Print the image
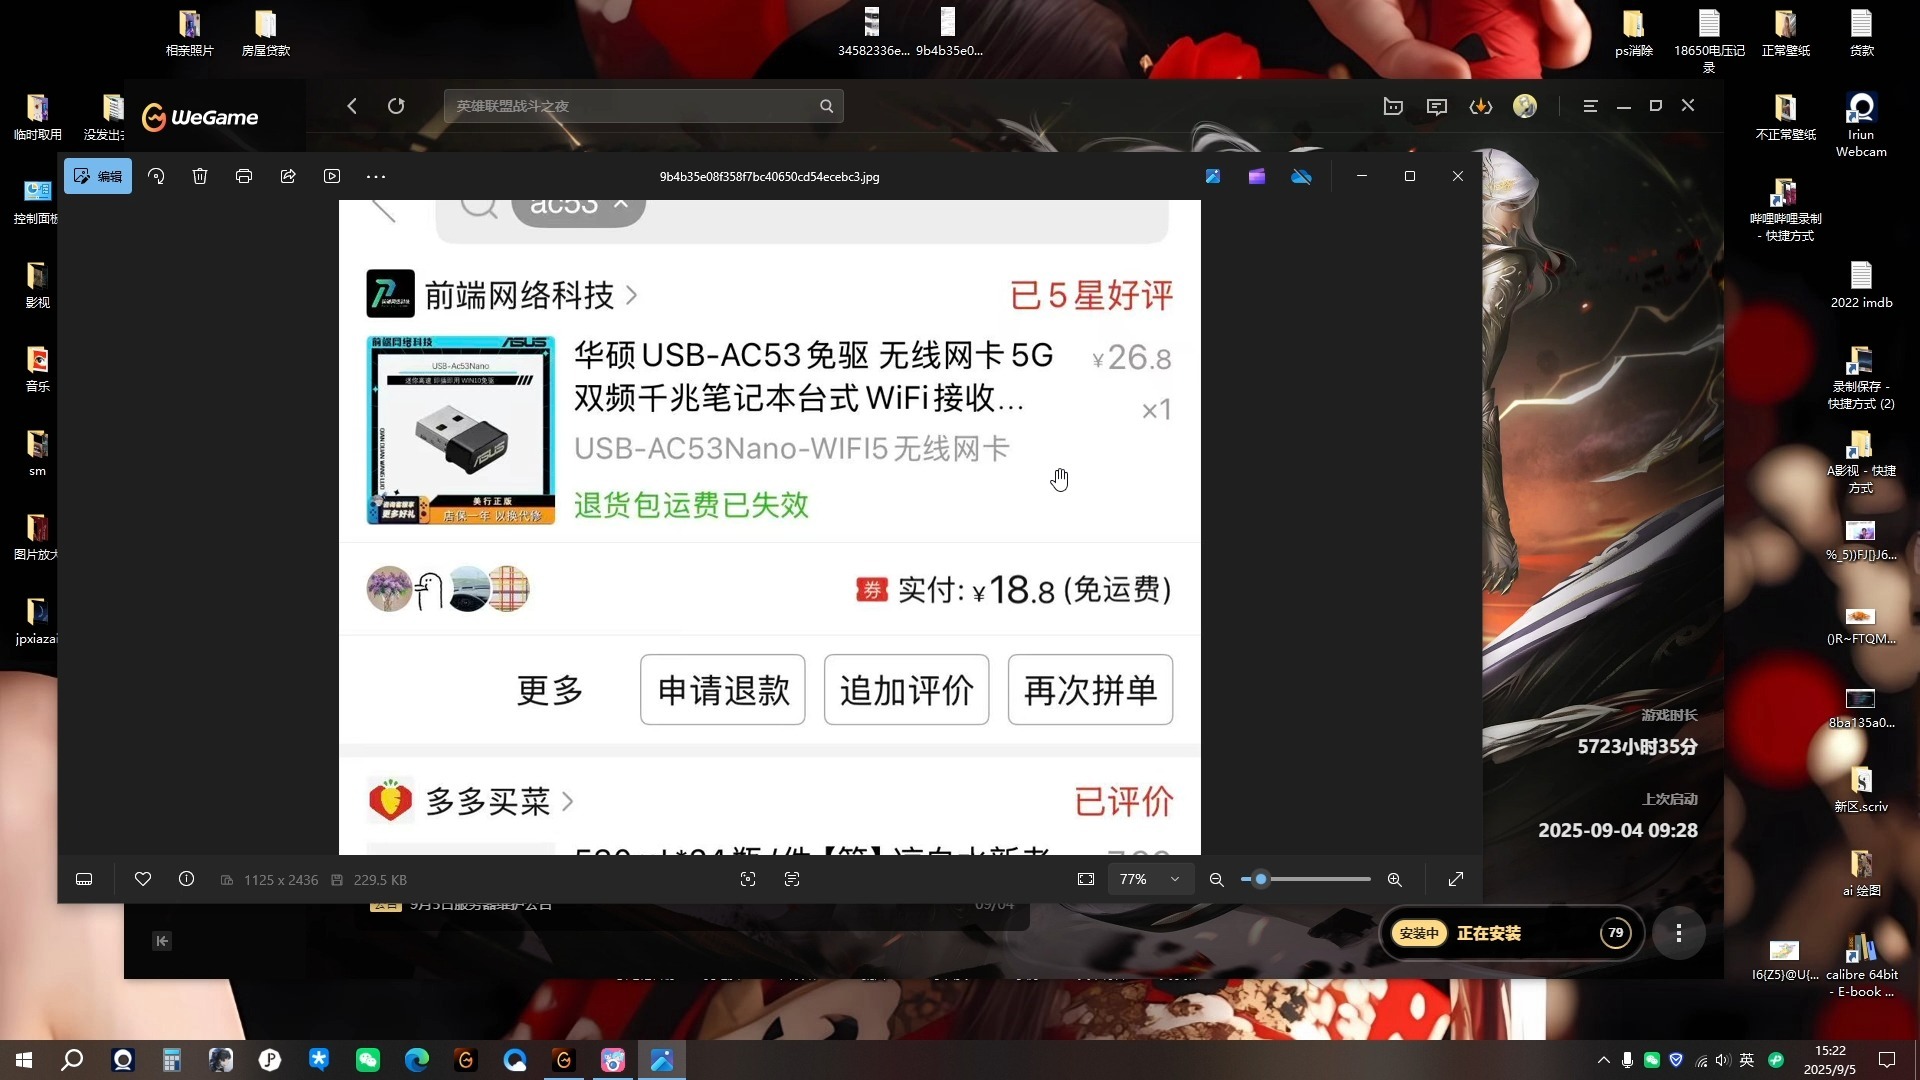 [244, 176]
